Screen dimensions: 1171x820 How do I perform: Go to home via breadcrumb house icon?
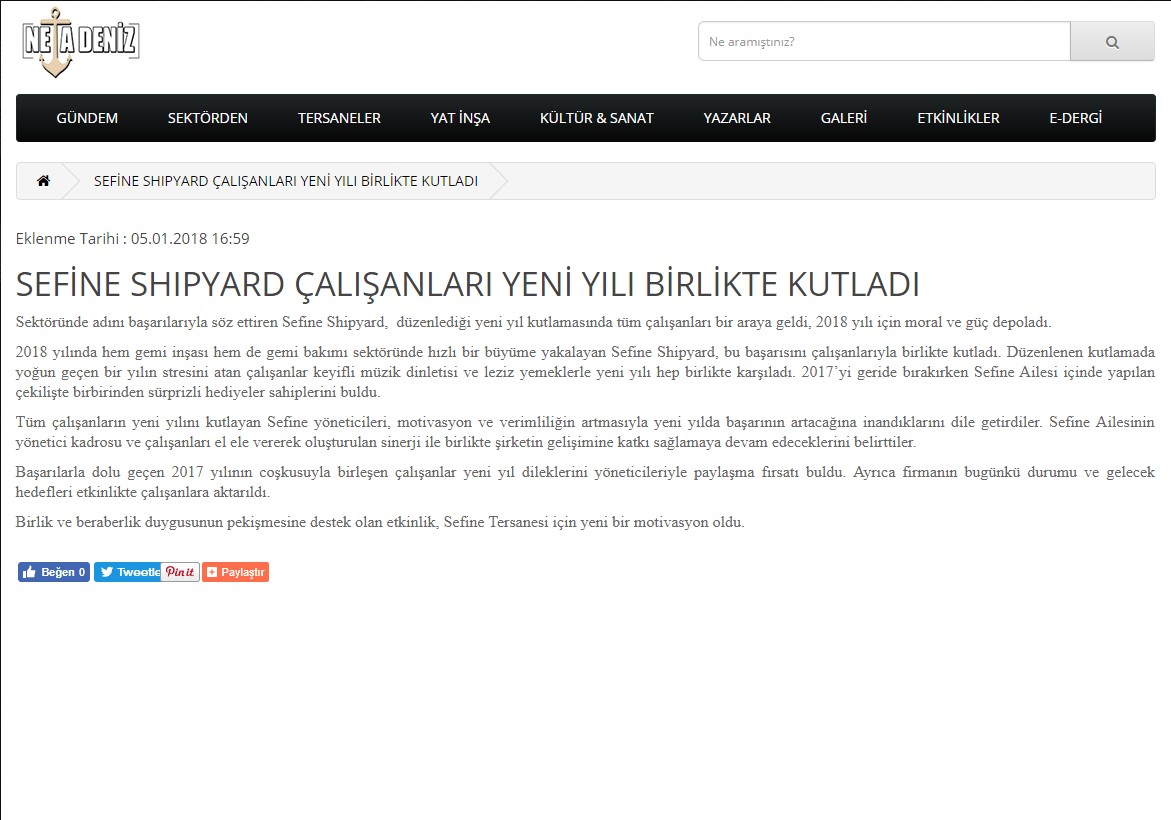click(43, 181)
